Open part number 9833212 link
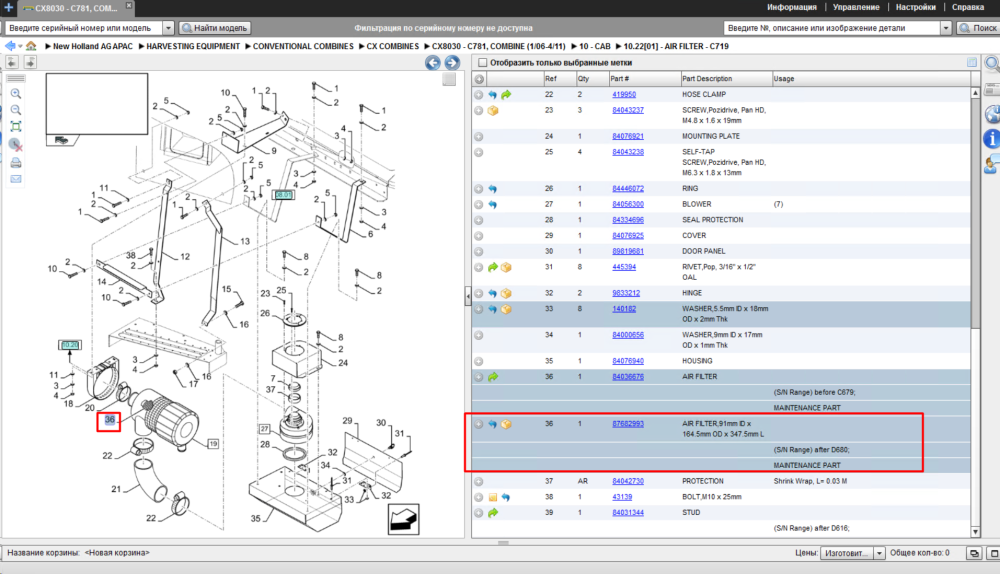 (x=626, y=293)
